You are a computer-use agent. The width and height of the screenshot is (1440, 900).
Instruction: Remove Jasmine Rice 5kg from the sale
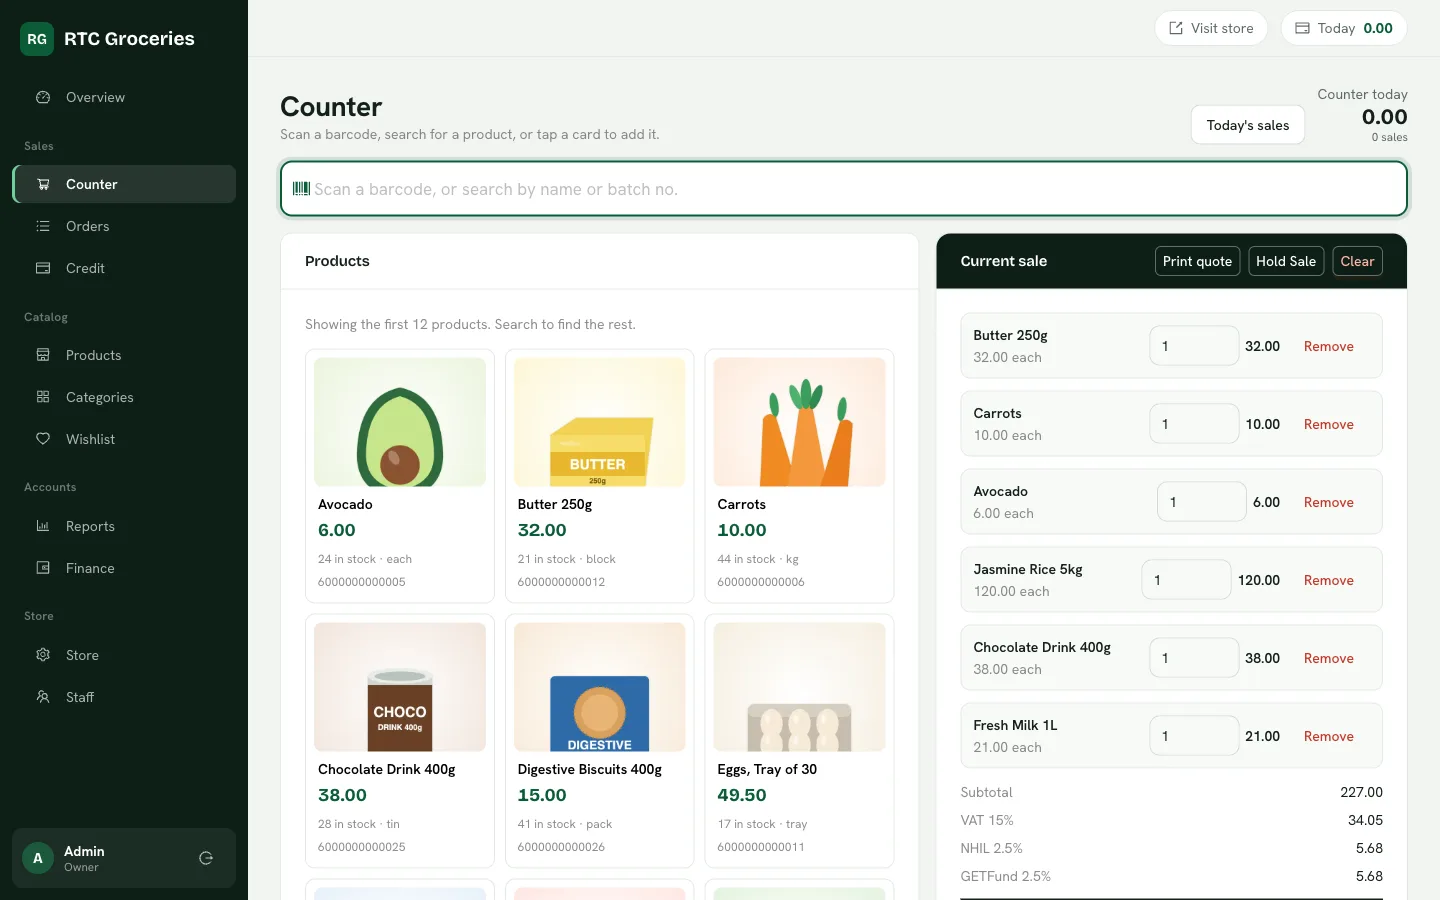pyautogui.click(x=1328, y=580)
